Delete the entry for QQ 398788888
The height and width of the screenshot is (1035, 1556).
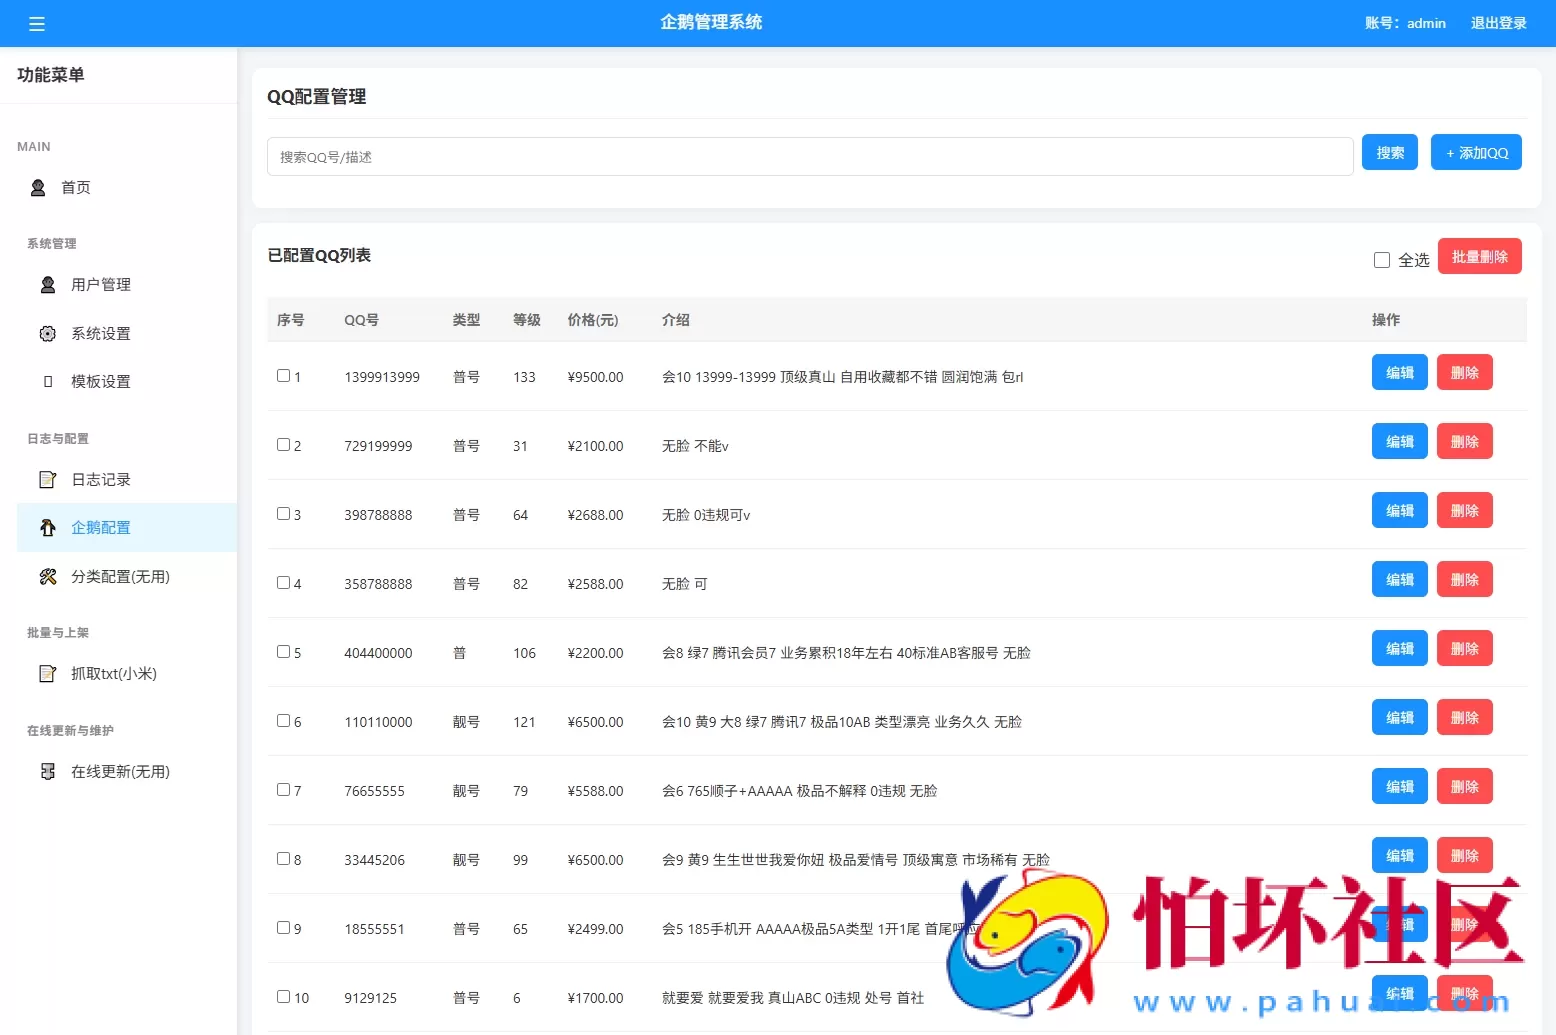[1464, 510]
